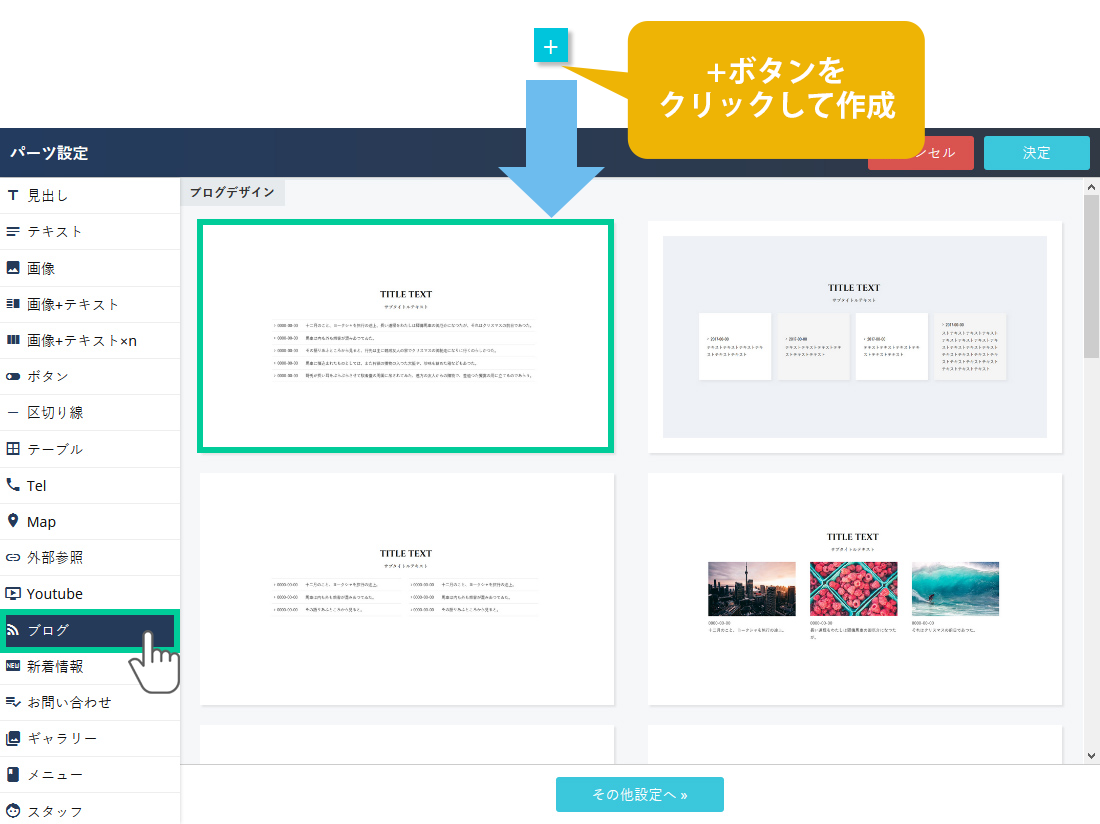Image resolution: width=1100 pixels, height=824 pixels.
Task: Click the その他設定へ » button
Action: coord(639,795)
